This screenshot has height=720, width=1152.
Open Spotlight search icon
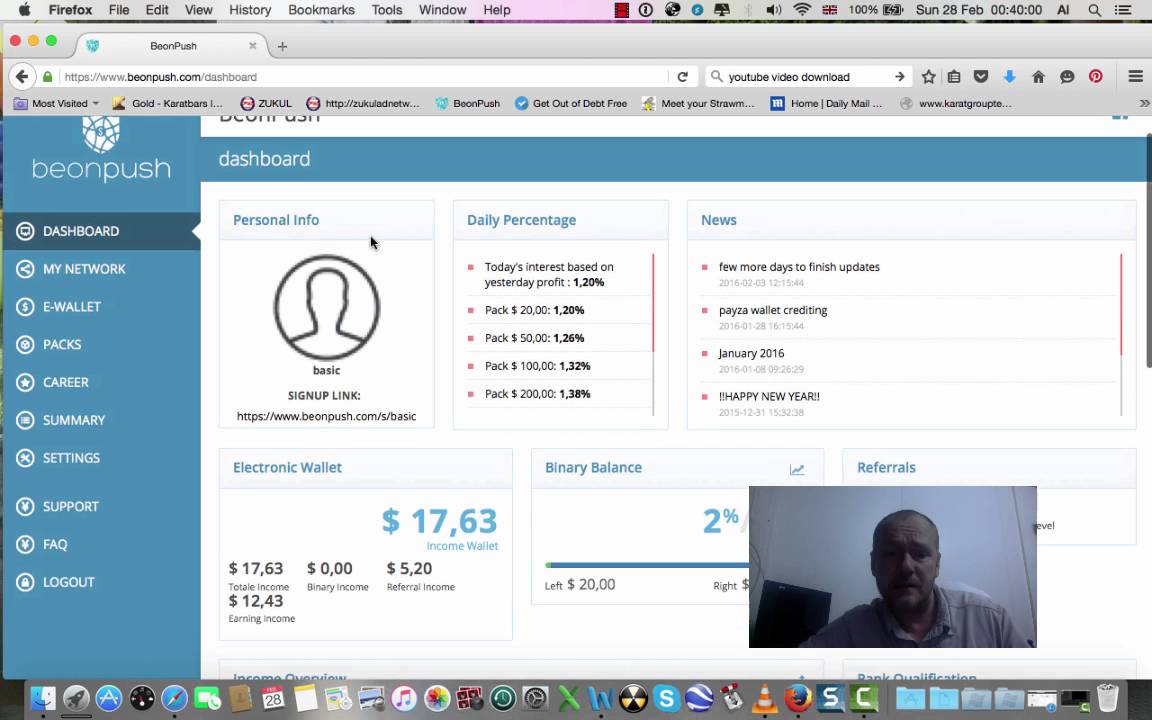[1095, 10]
